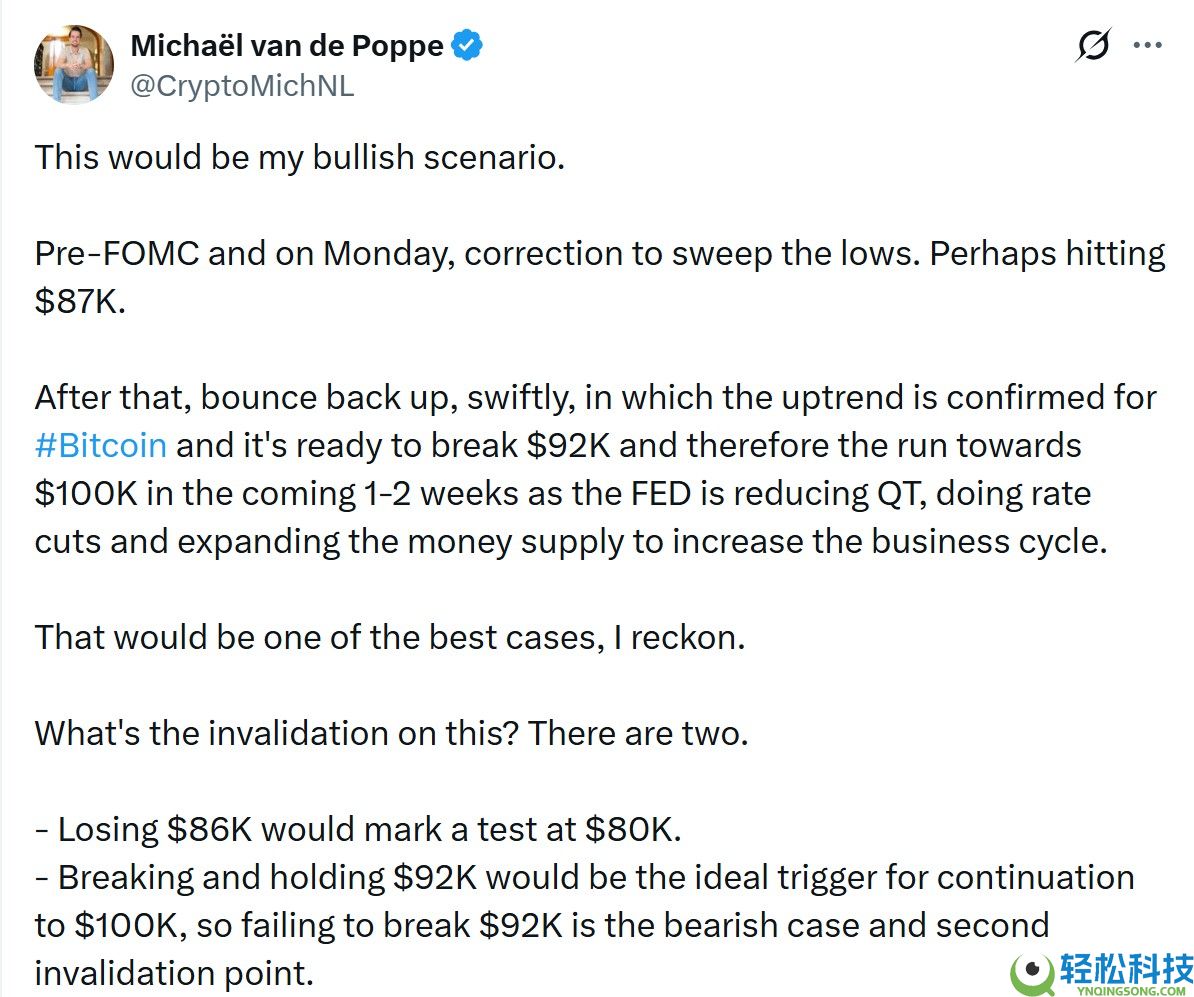
Task: Open the @CryptoMichNL handle link
Action: click(242, 86)
